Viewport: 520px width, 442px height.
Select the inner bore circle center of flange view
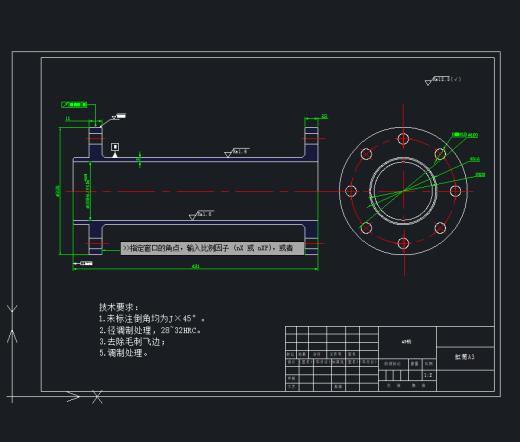(x=404, y=191)
